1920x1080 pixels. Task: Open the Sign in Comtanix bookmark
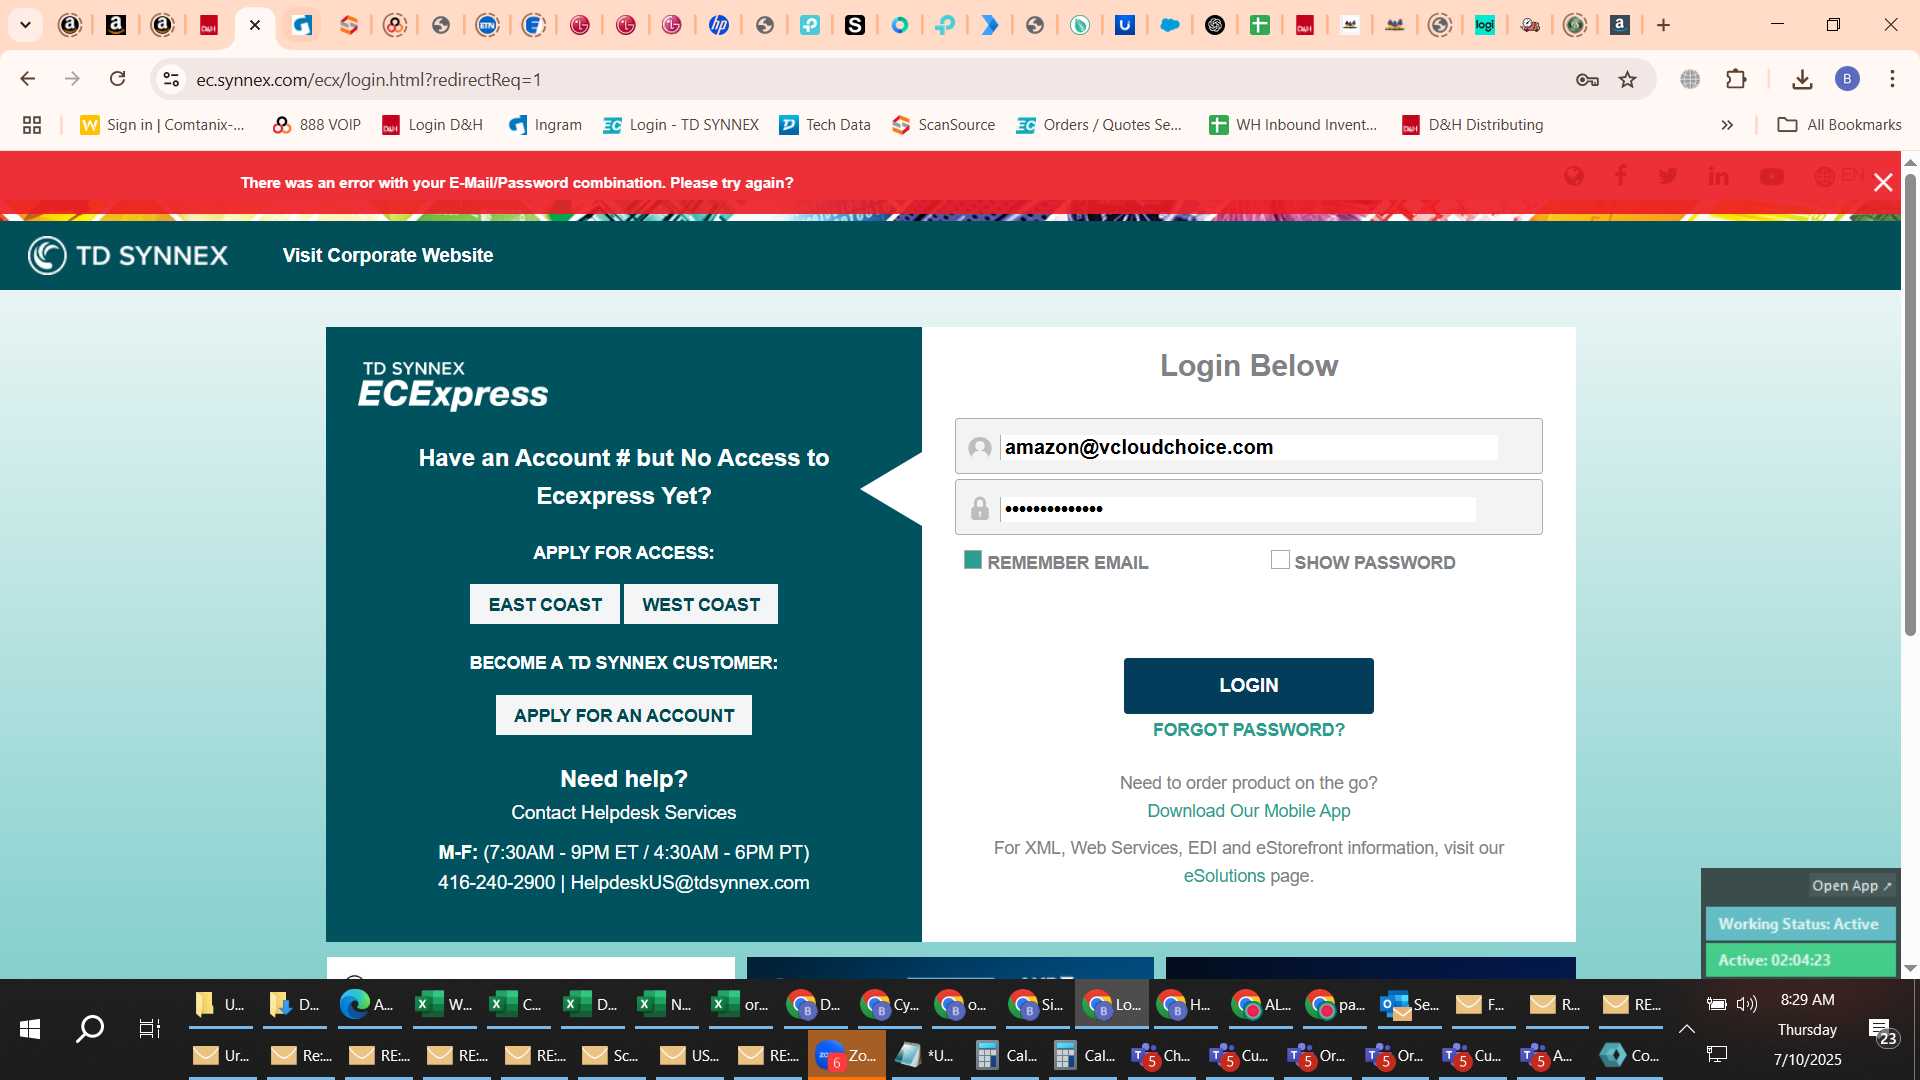pyautogui.click(x=162, y=125)
